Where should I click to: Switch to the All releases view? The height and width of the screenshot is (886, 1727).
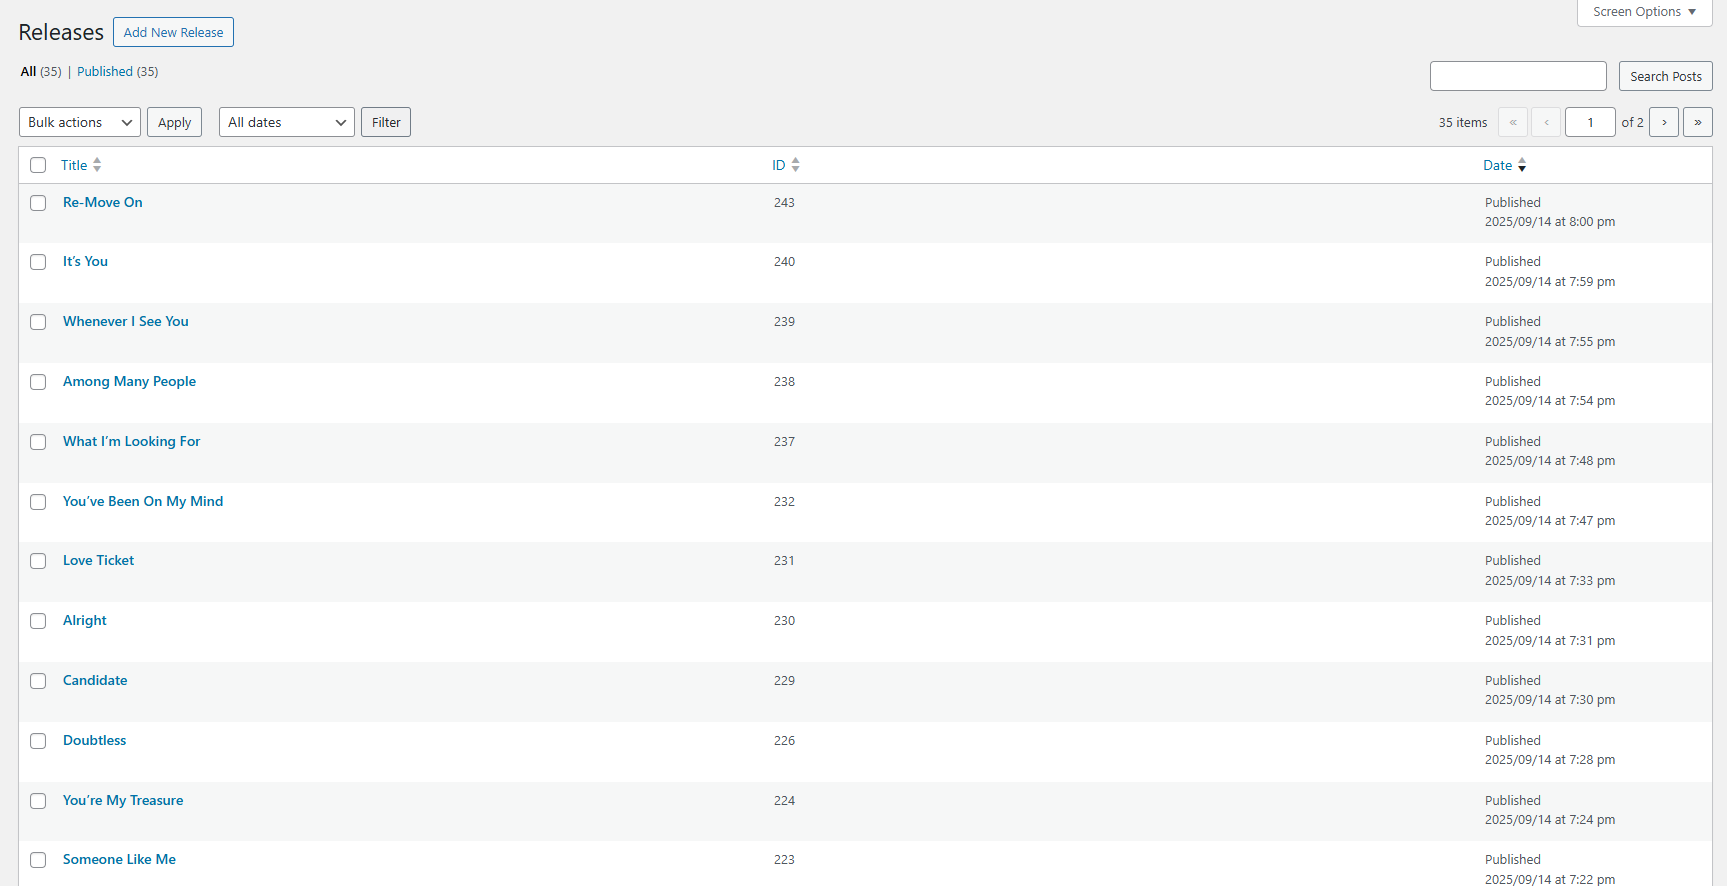[x=28, y=72]
